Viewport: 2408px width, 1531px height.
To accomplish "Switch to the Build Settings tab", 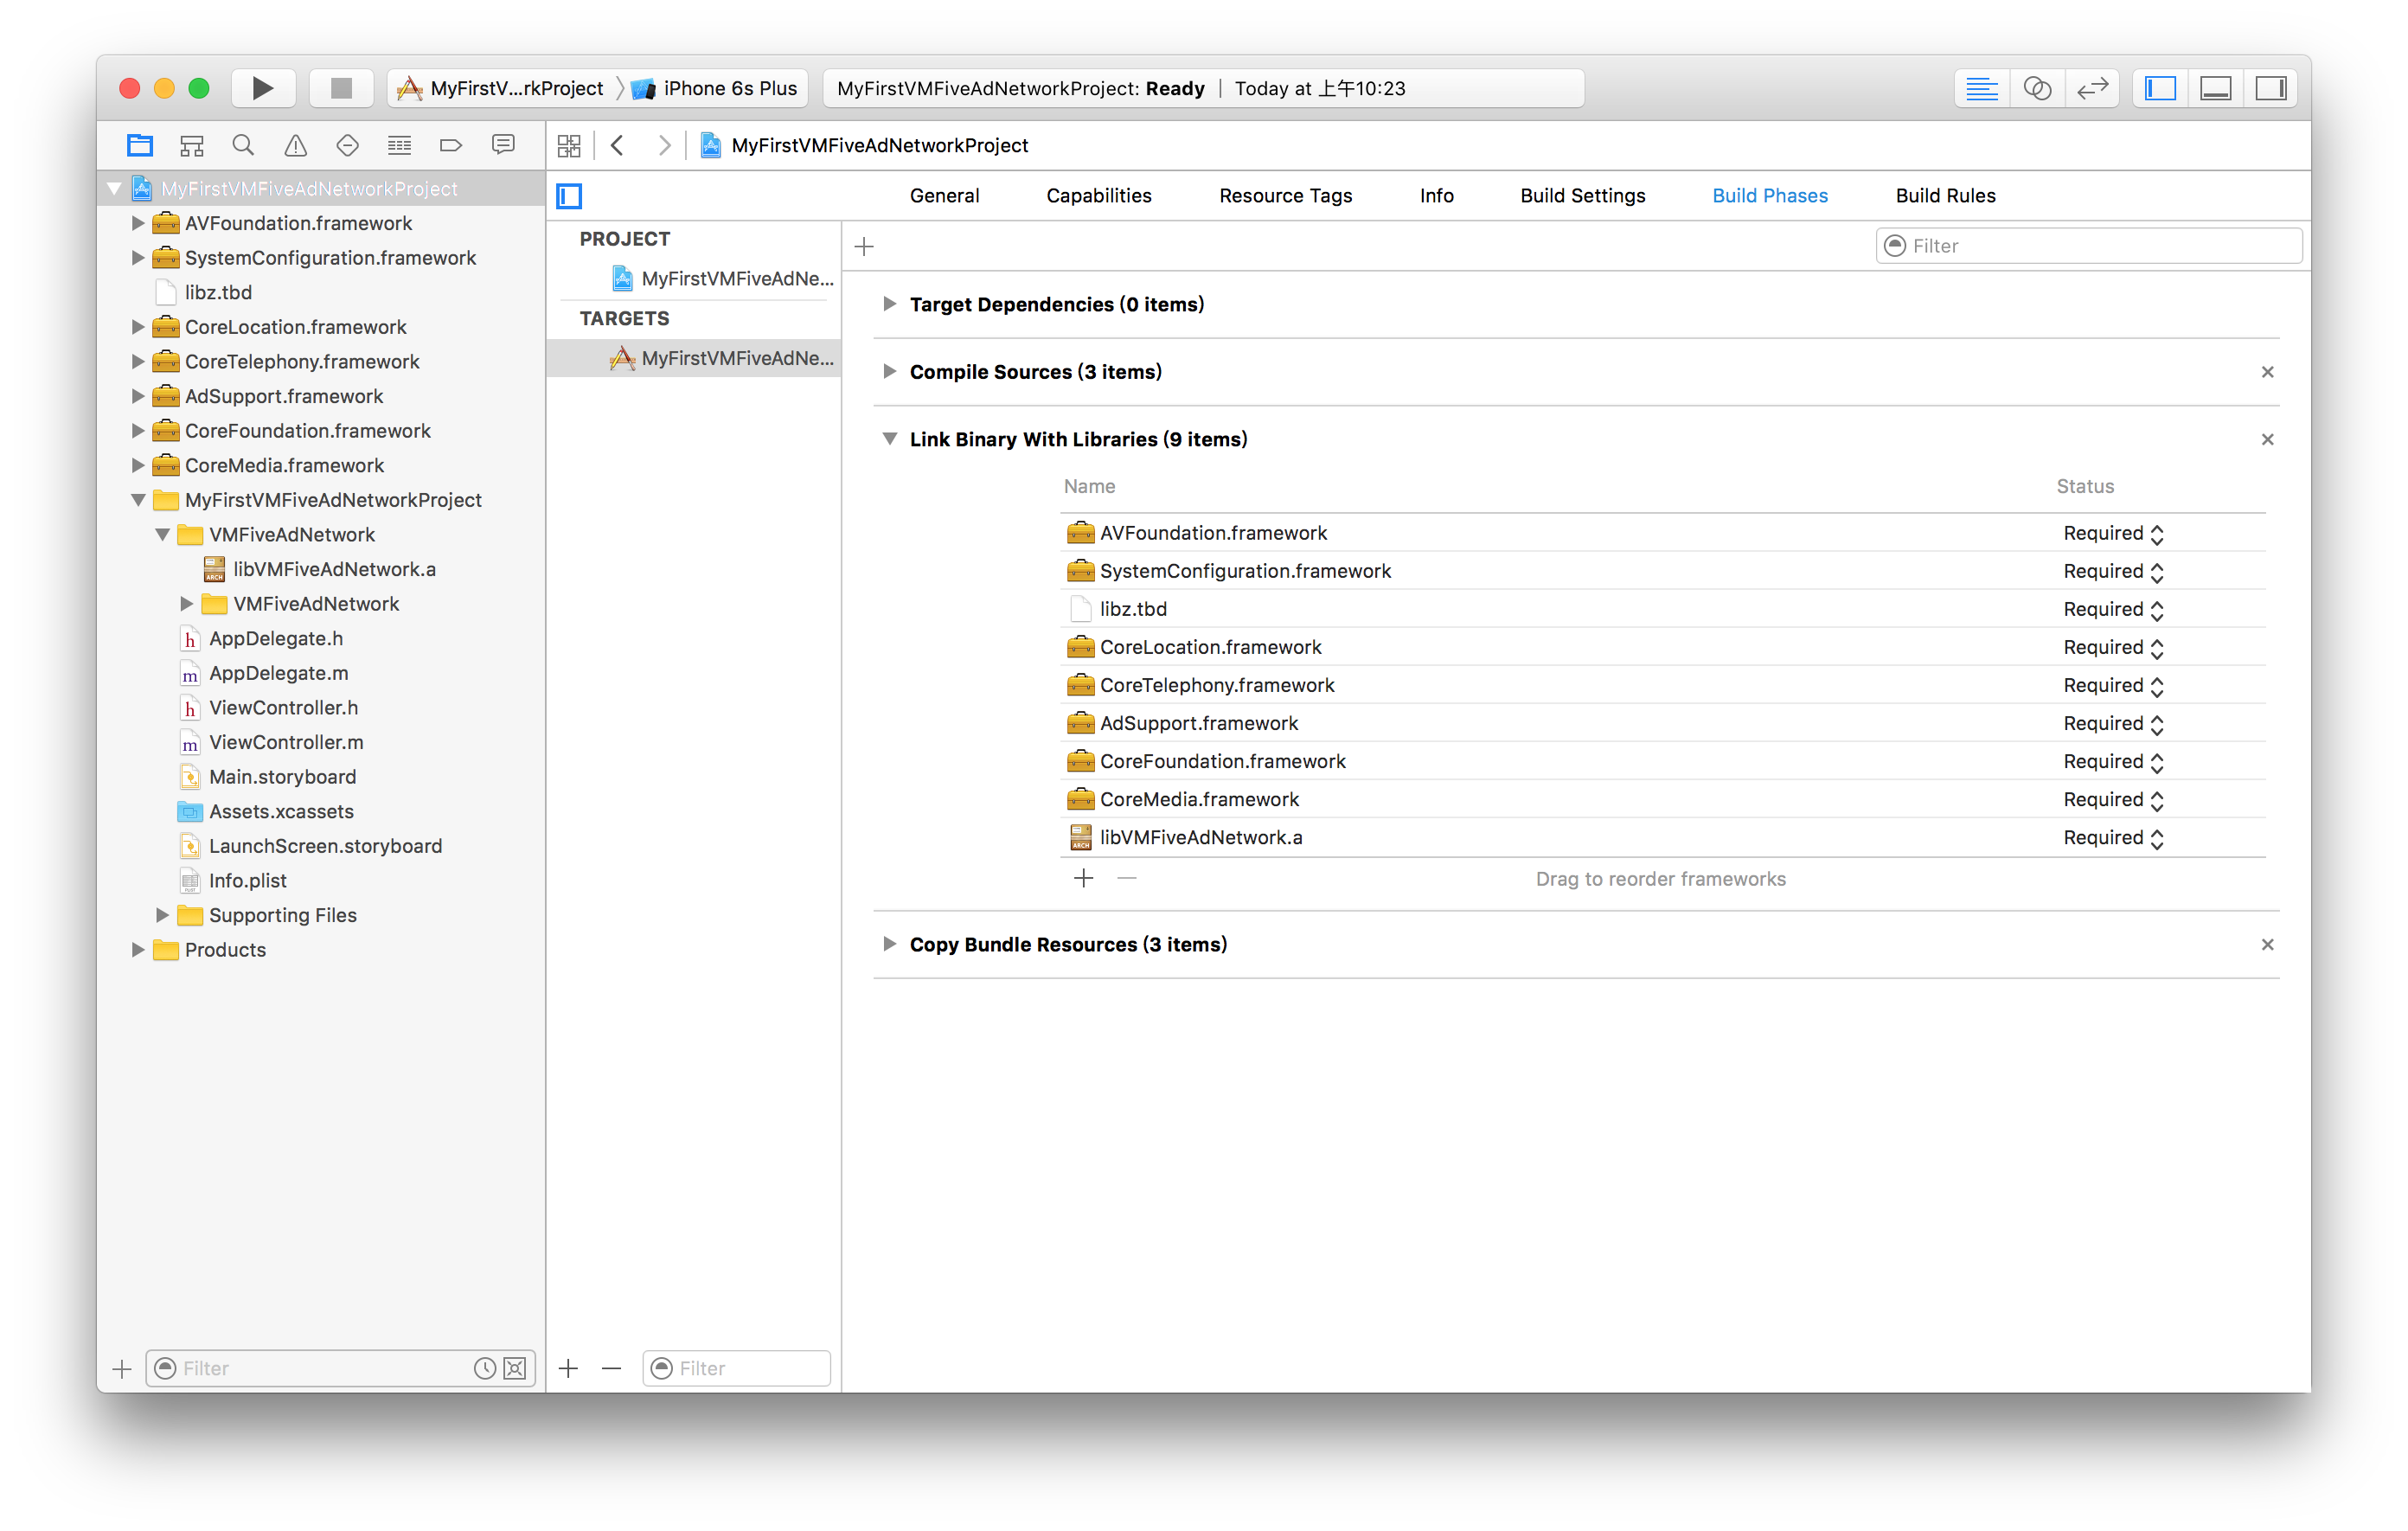I will pos(1582,196).
